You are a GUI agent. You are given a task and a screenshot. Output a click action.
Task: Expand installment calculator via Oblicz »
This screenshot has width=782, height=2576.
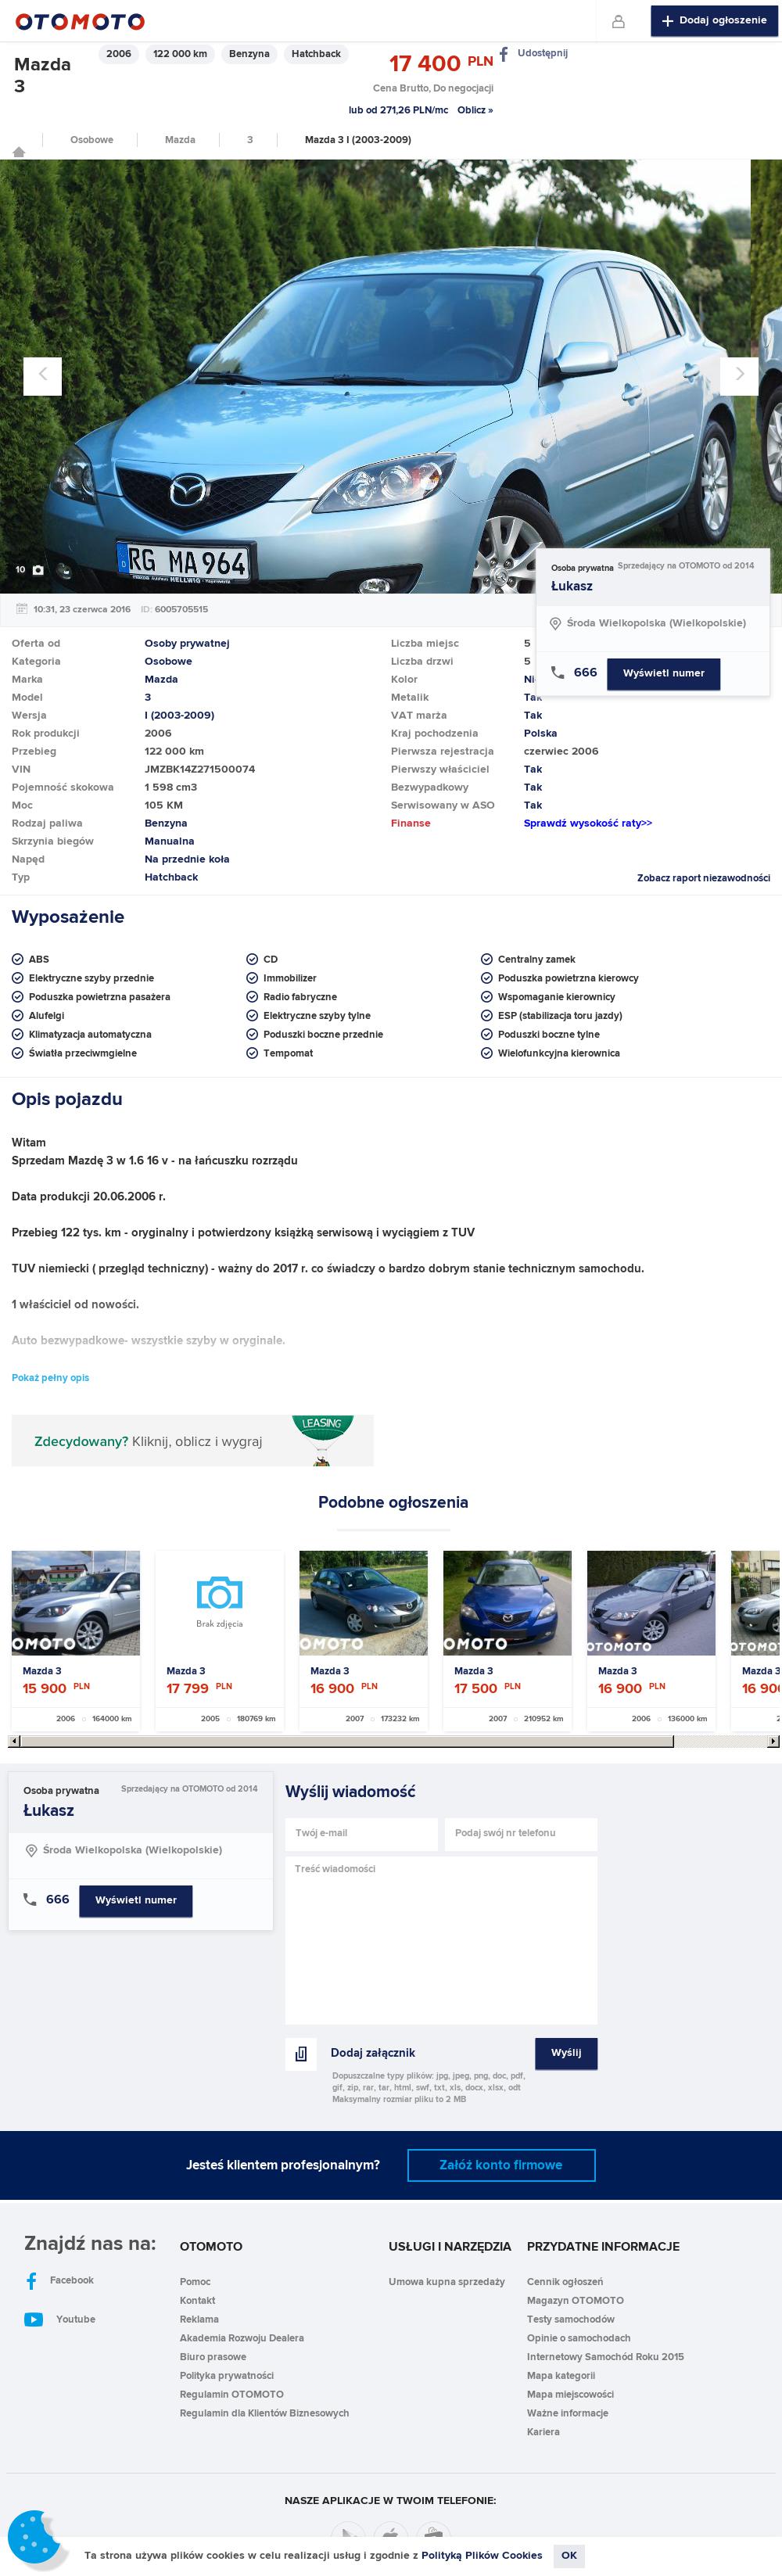pos(475,110)
